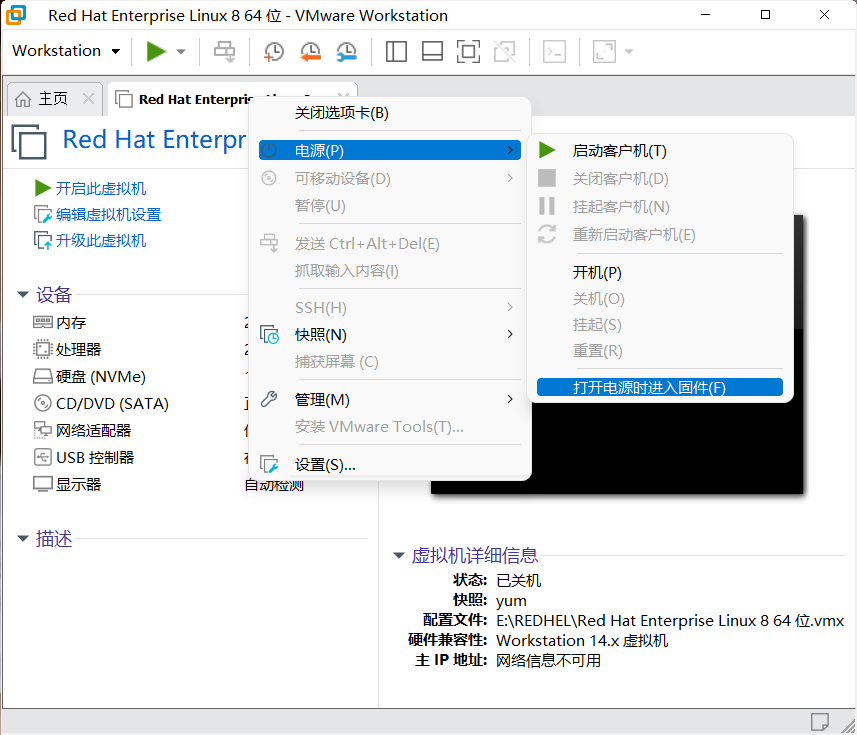The image size is (857, 735).
Task: Open the 电源(P) submenu item
Action: tap(390, 150)
